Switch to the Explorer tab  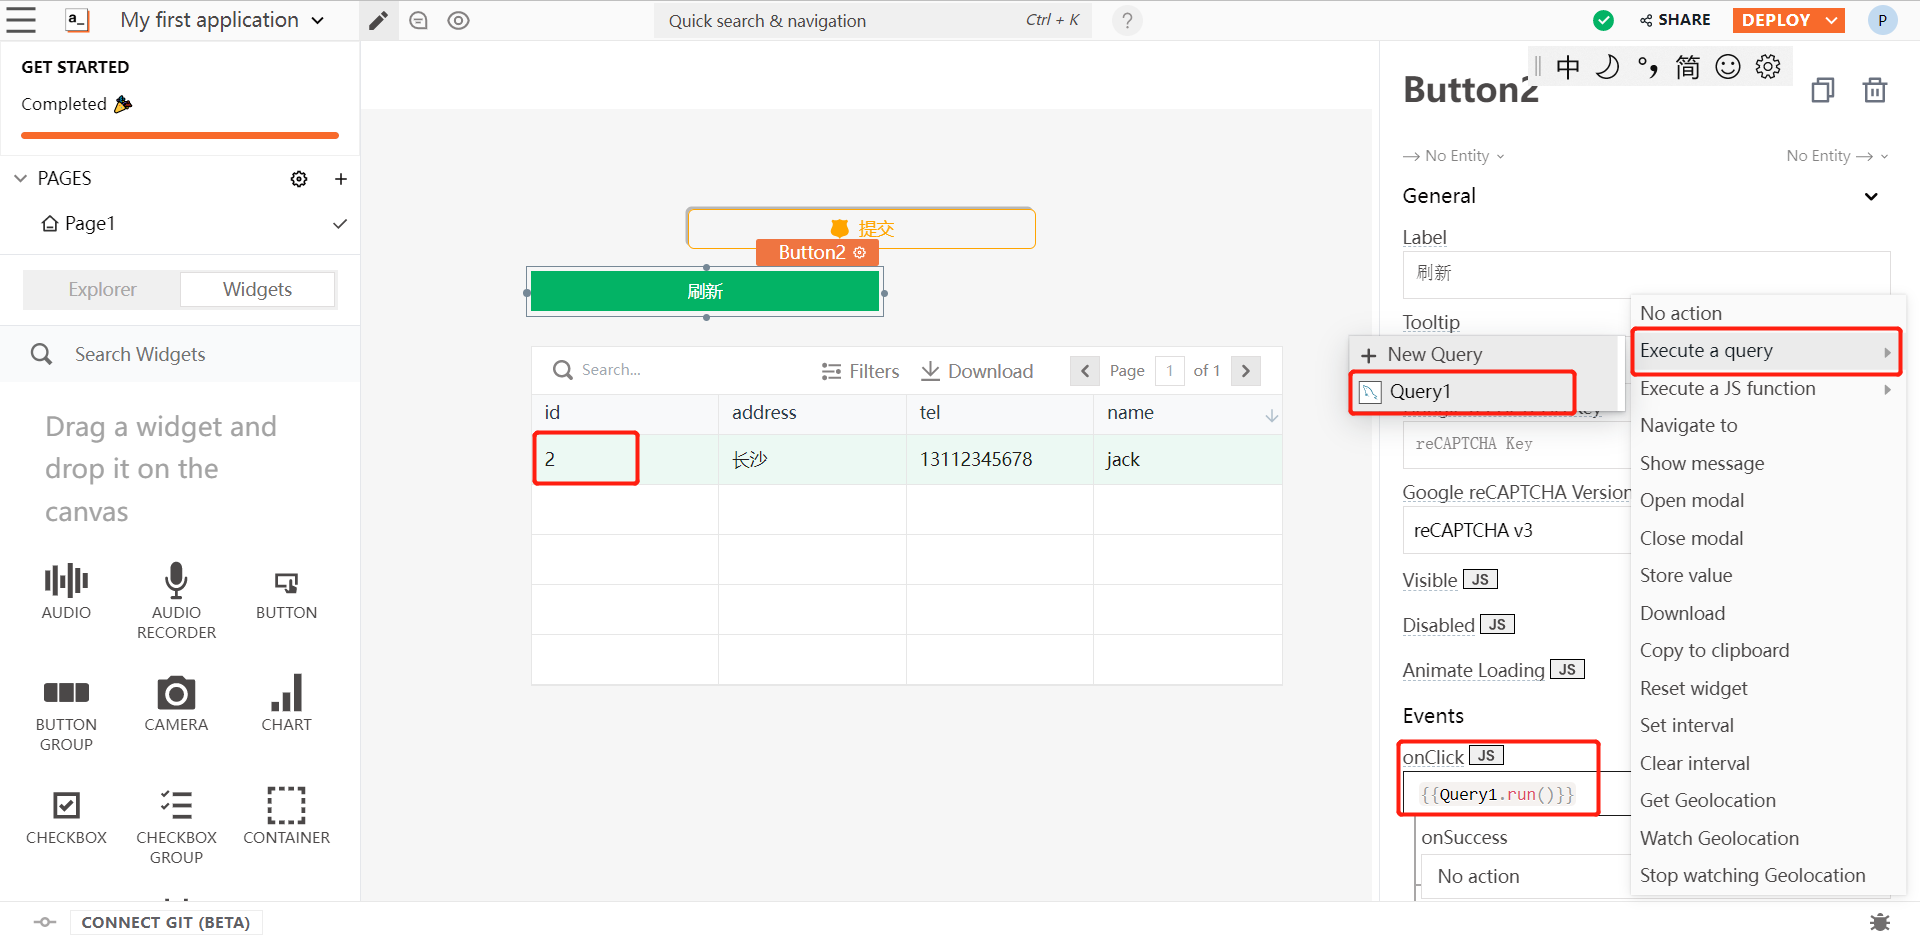pos(102,290)
